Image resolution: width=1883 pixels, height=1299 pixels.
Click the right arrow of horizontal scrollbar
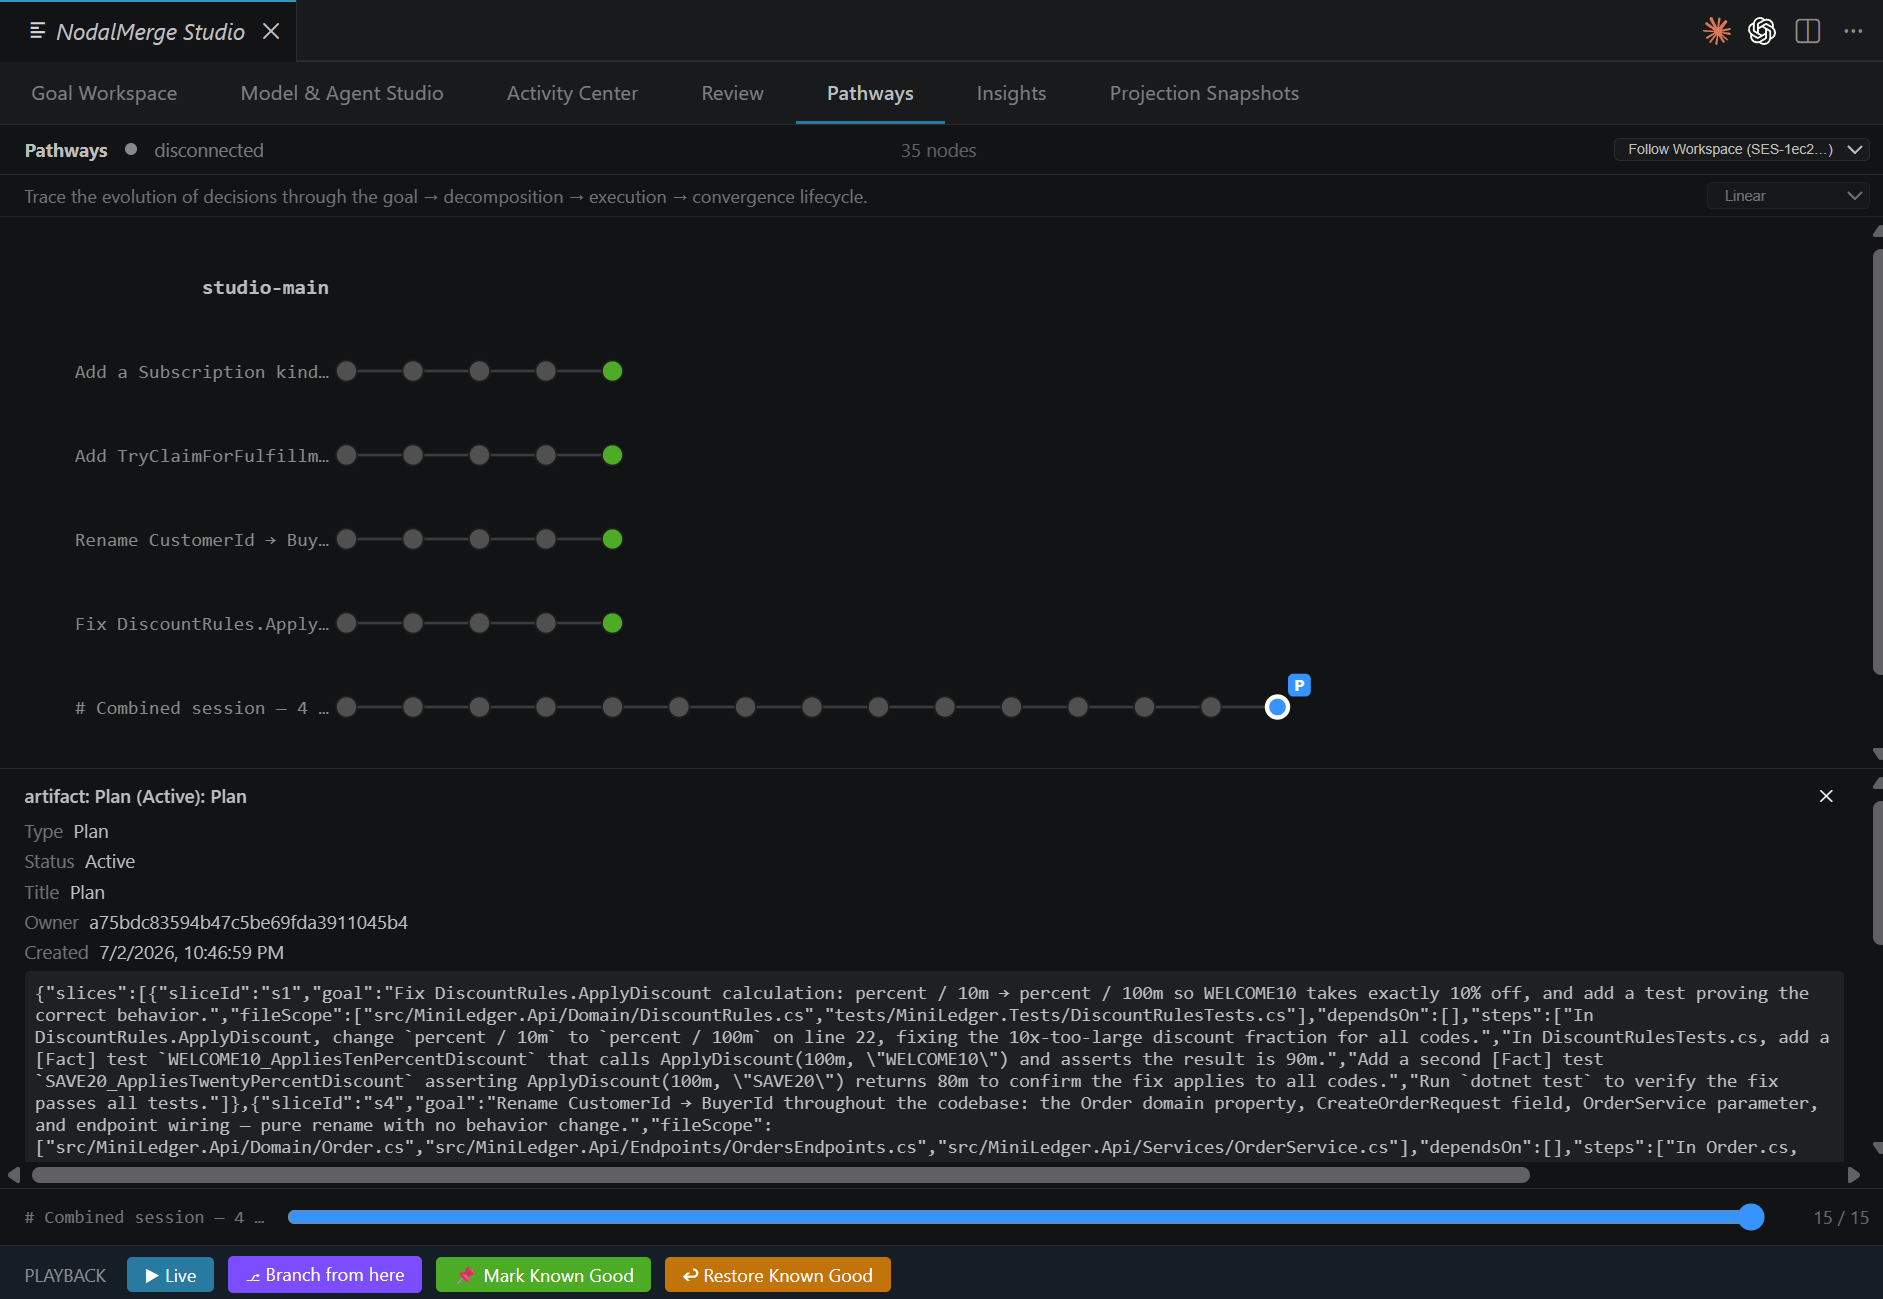coord(1853,1175)
